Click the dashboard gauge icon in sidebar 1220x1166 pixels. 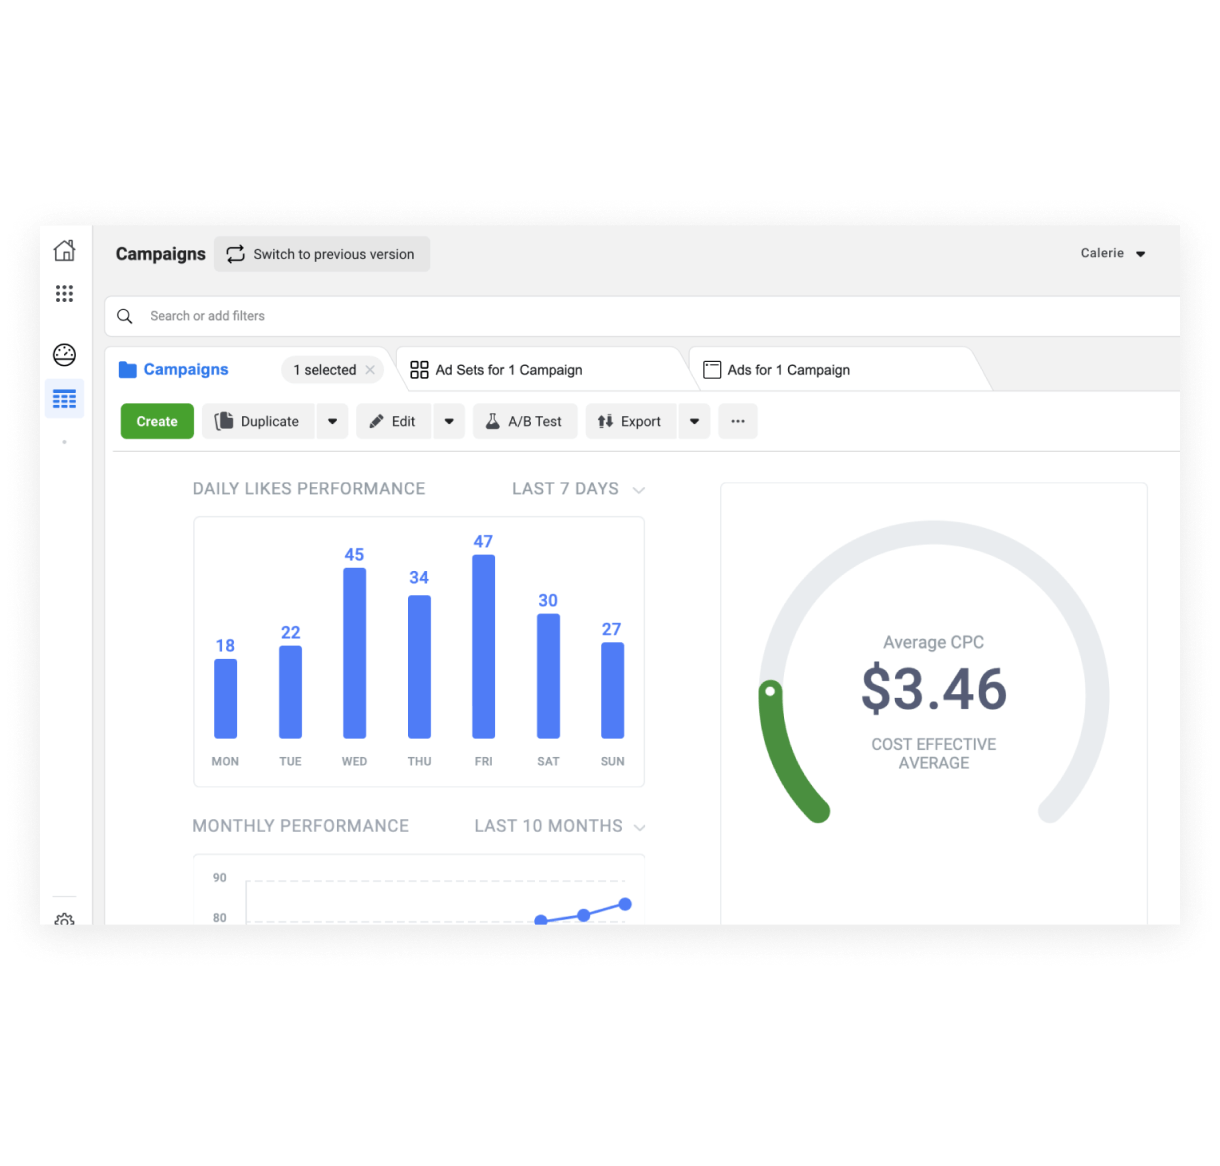pyautogui.click(x=64, y=355)
